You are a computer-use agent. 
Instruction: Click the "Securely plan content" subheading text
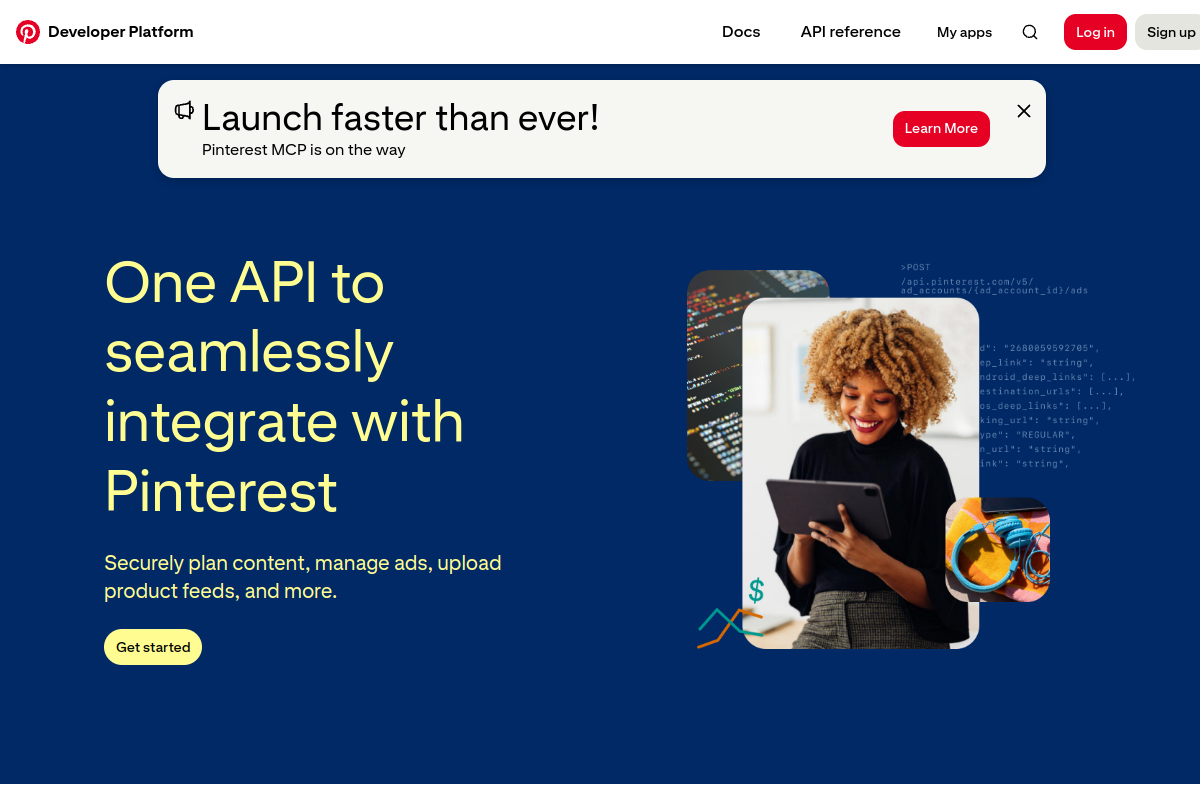[x=303, y=577]
